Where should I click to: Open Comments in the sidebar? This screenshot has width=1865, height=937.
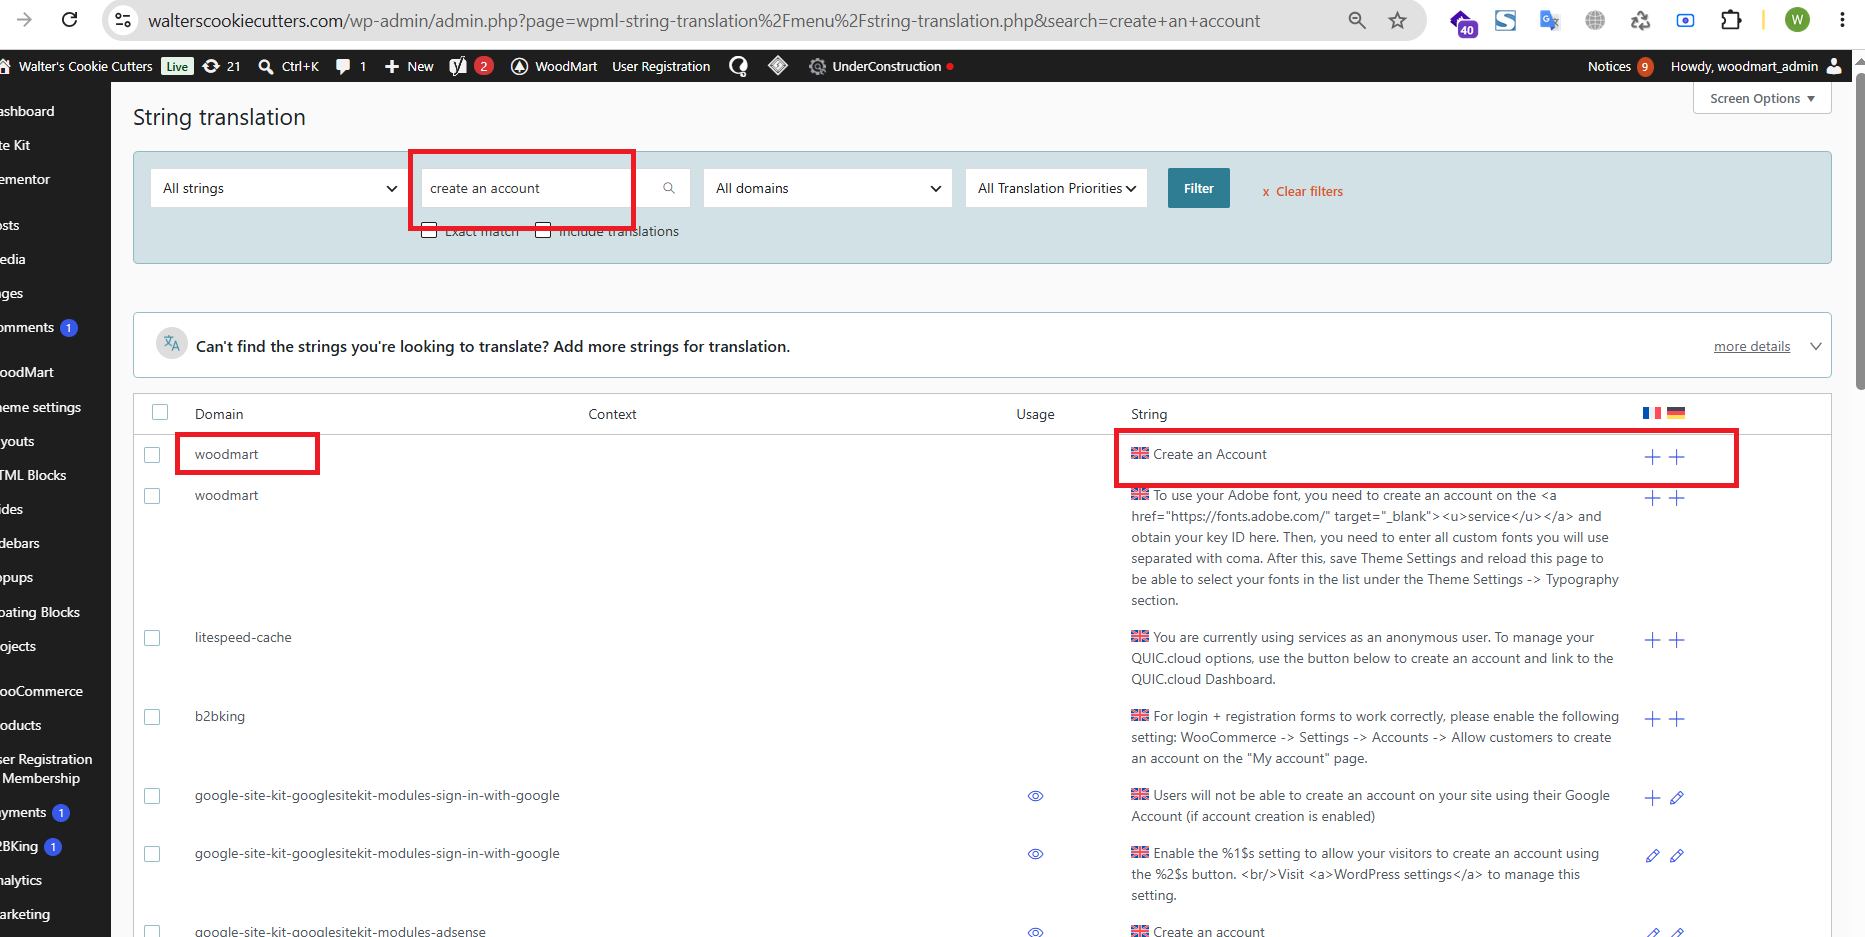coord(39,327)
